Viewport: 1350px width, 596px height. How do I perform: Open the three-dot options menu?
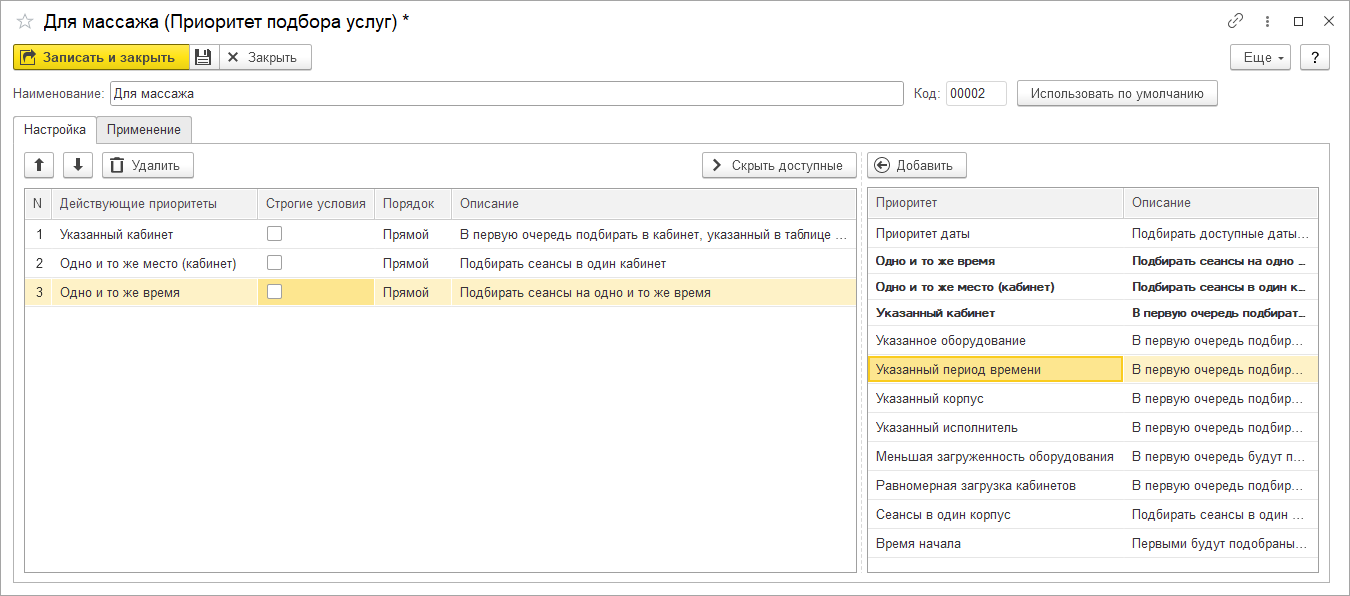point(1268,21)
